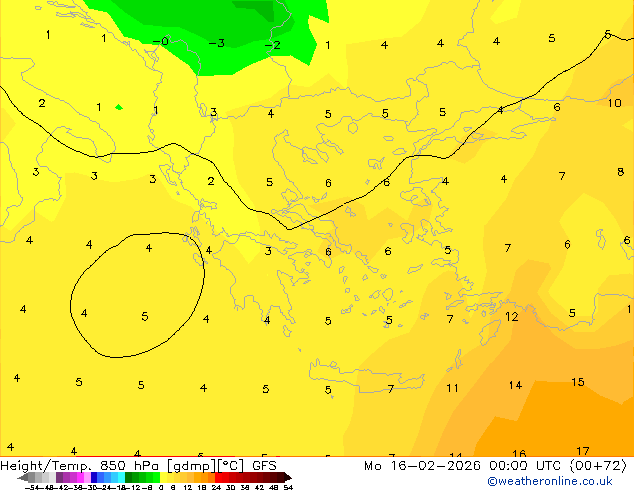Click the legend scale label 54
The image size is (634, 490).
pos(288,487)
